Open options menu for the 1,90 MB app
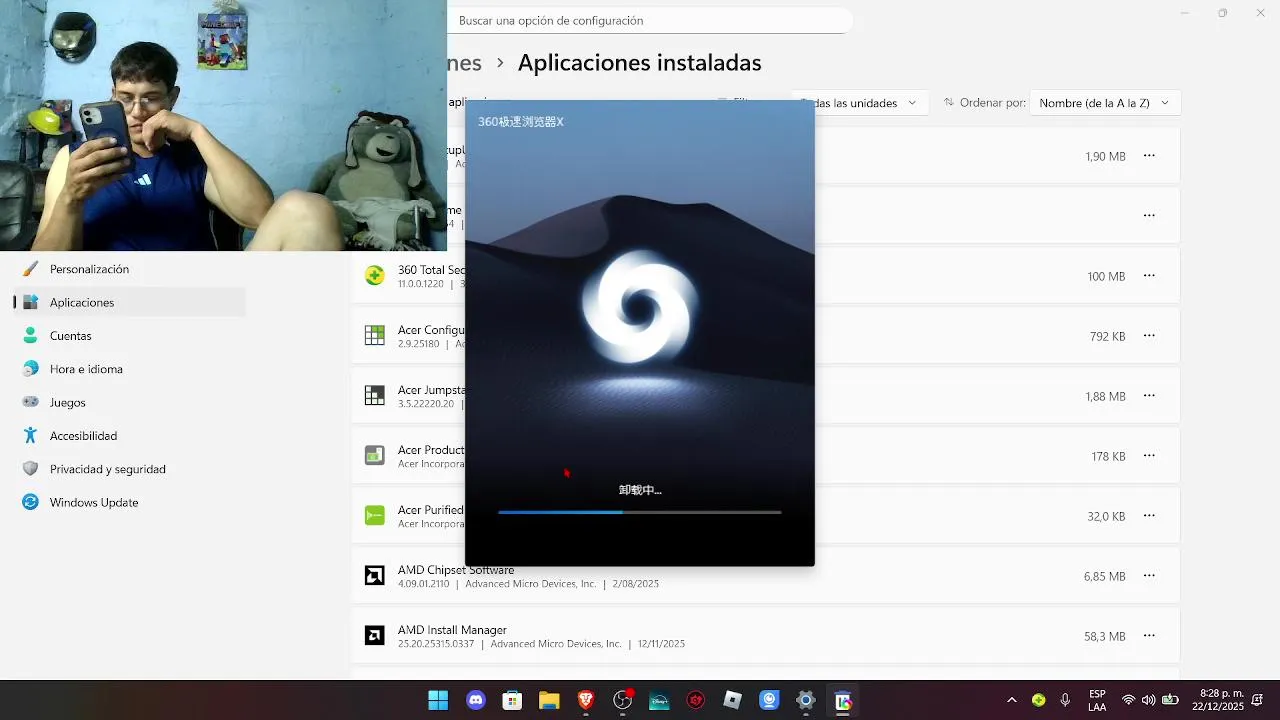Viewport: 1280px width, 720px height. tap(1149, 156)
